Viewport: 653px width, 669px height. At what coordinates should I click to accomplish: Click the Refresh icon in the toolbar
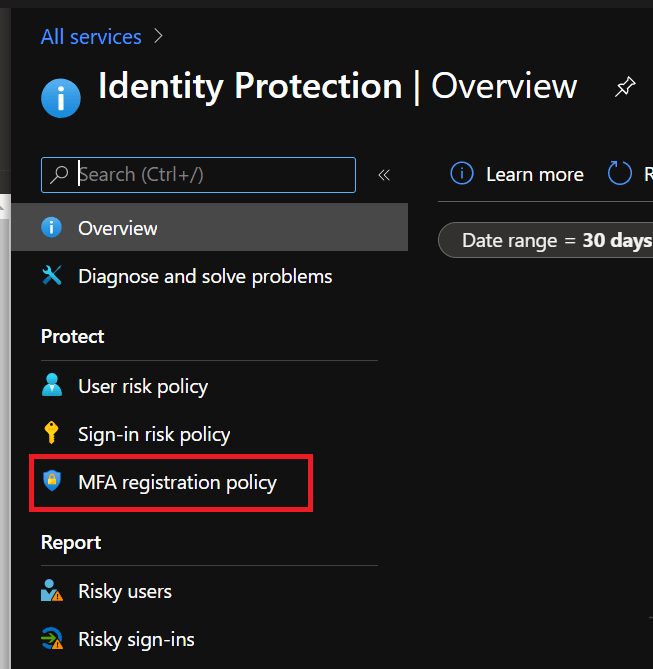tap(621, 174)
